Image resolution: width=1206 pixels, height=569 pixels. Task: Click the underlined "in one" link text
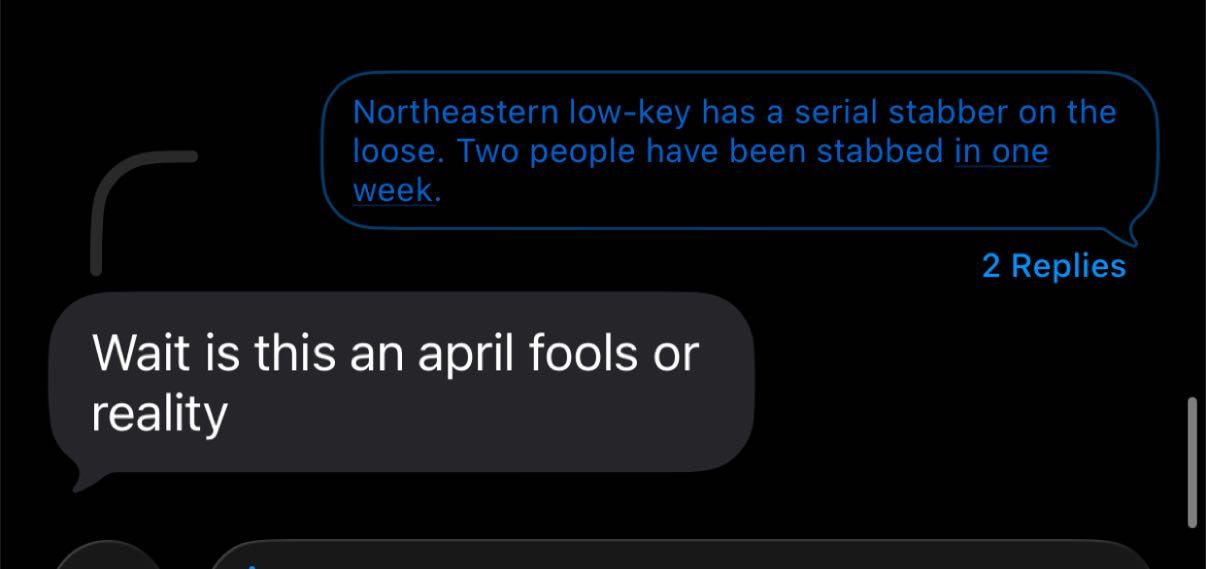coord(1002,152)
